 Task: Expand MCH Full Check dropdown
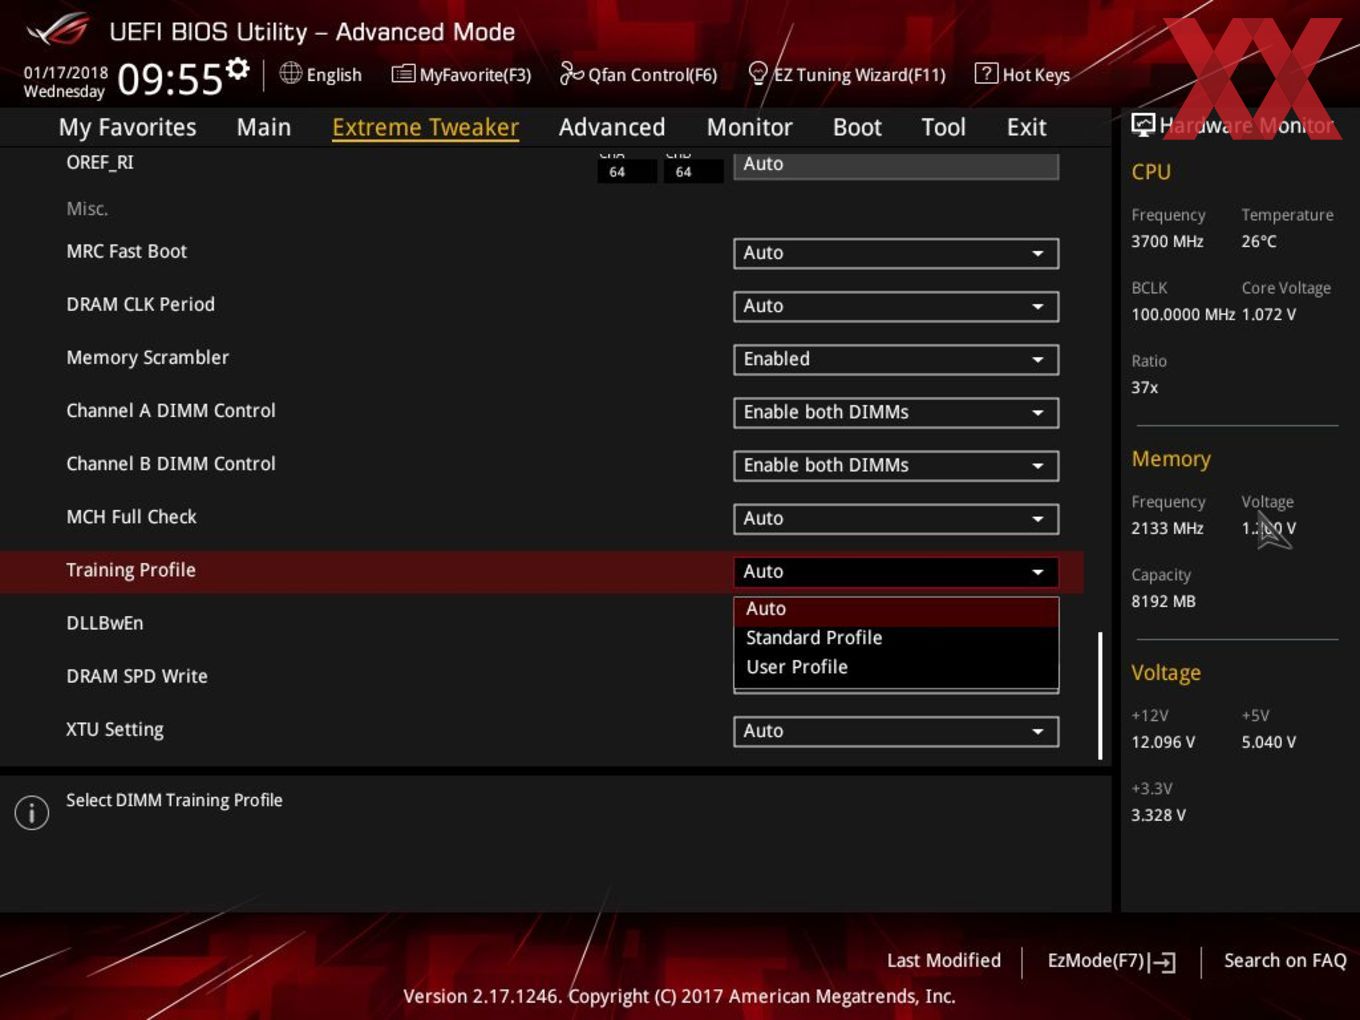pyautogui.click(x=896, y=518)
